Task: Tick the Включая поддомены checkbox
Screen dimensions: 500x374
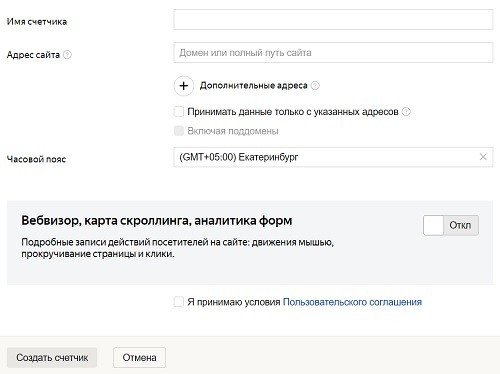Action: coord(179,131)
